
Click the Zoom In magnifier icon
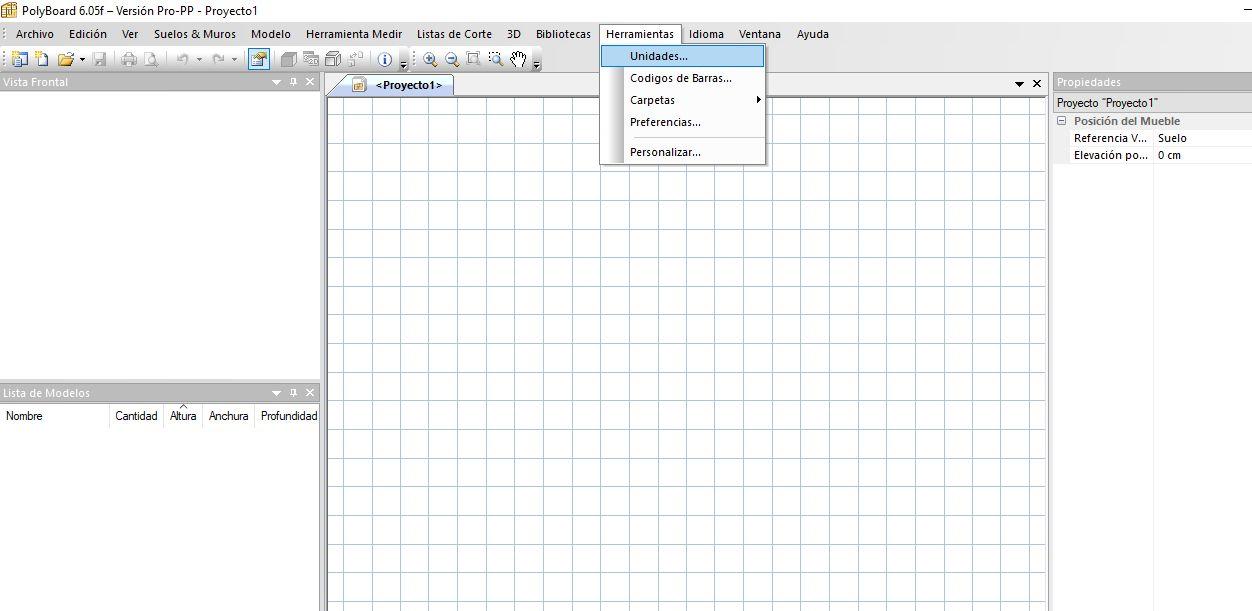pos(430,59)
